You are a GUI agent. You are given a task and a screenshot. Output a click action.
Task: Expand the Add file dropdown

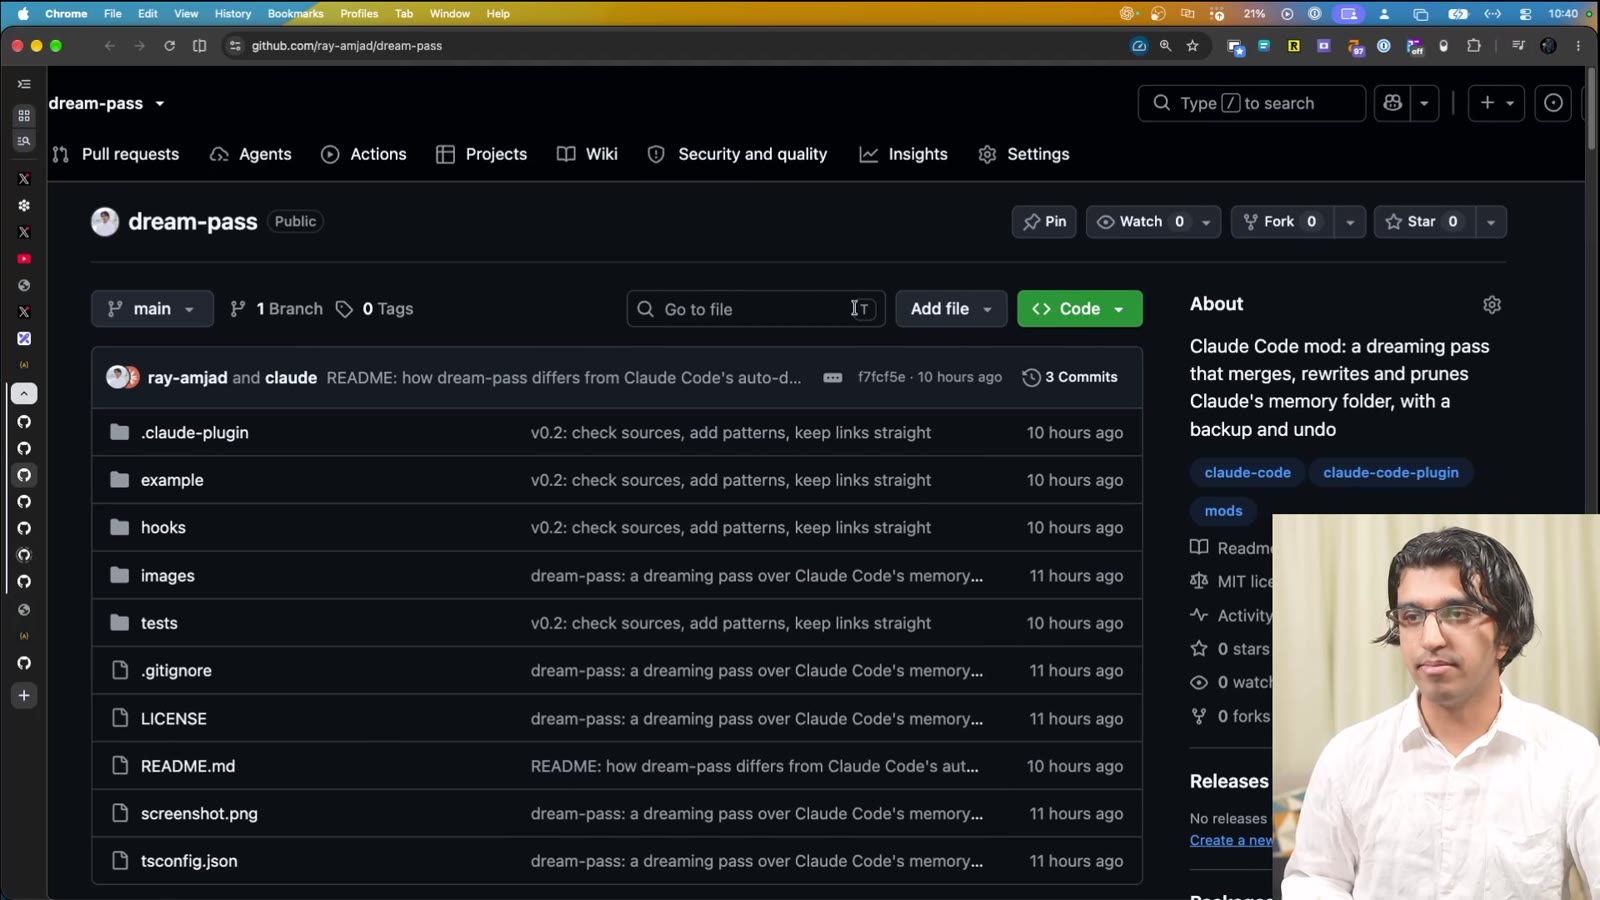pos(951,309)
